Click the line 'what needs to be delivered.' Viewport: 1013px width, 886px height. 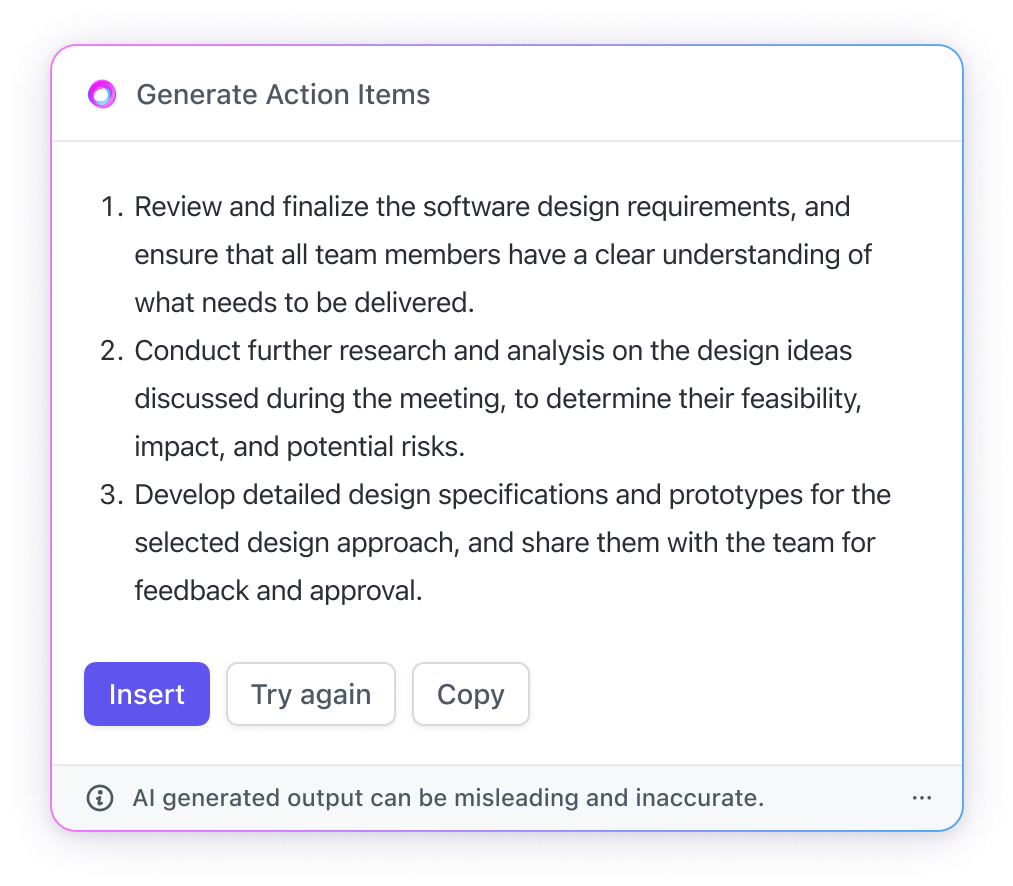coord(304,303)
